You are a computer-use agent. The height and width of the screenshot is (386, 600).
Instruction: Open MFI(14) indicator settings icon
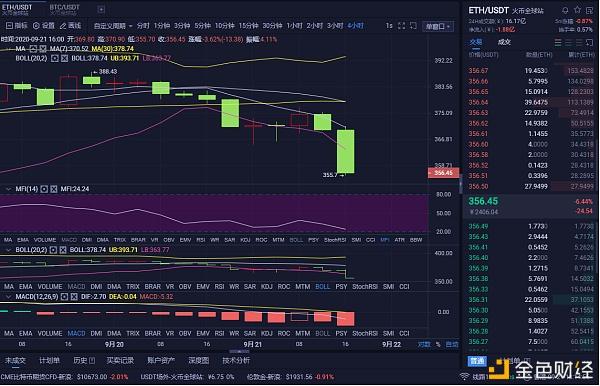click(x=44, y=189)
